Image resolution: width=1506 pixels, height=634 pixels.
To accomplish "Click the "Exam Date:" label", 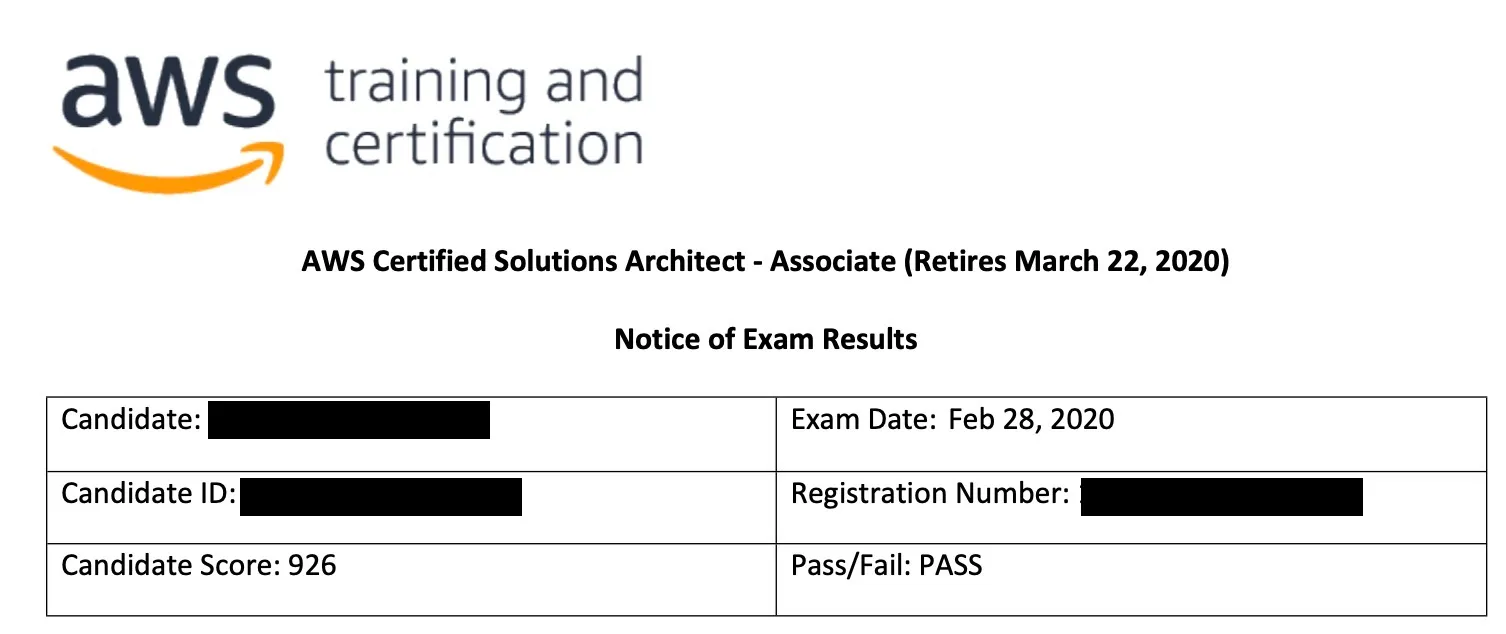I will click(863, 419).
